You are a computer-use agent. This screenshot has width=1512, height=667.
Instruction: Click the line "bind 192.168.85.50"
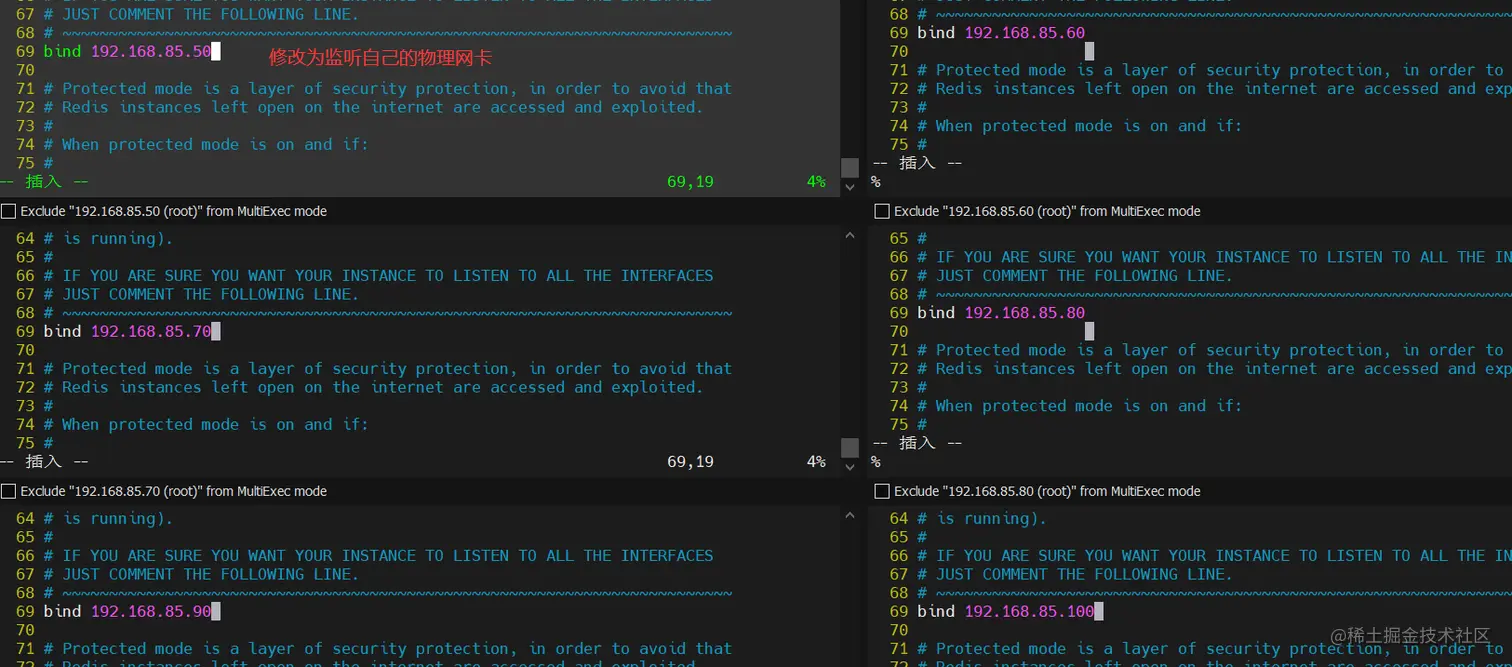[x=127, y=51]
